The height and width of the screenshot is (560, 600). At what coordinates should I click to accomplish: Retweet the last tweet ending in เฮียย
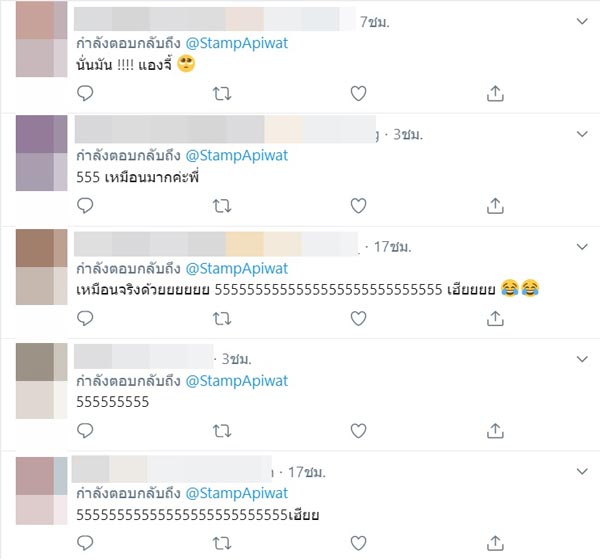(222, 543)
